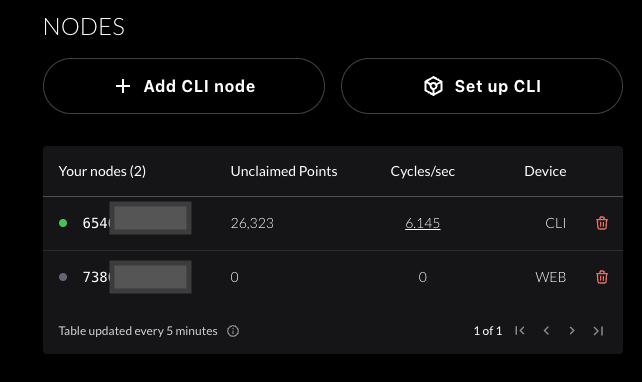The width and height of the screenshot is (642, 382).
Task: Click the info icon beside table update note
Action: pos(233,331)
